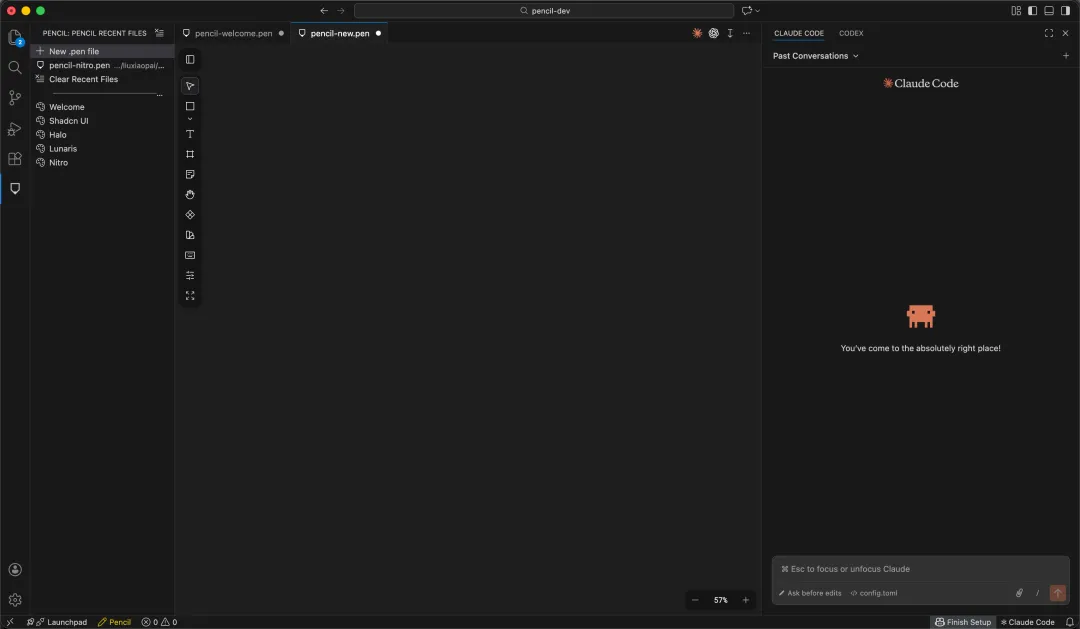Attach a file with the paperclip icon
The image size is (1080, 629).
click(x=1019, y=593)
